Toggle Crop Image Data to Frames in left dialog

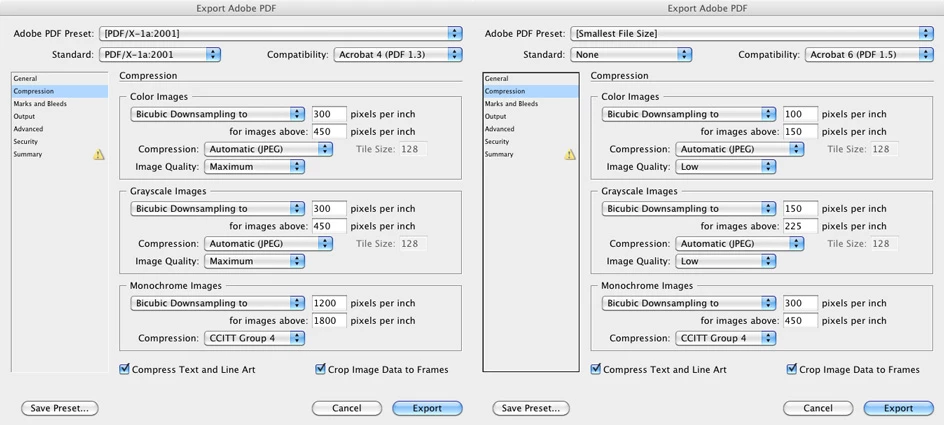click(320, 369)
